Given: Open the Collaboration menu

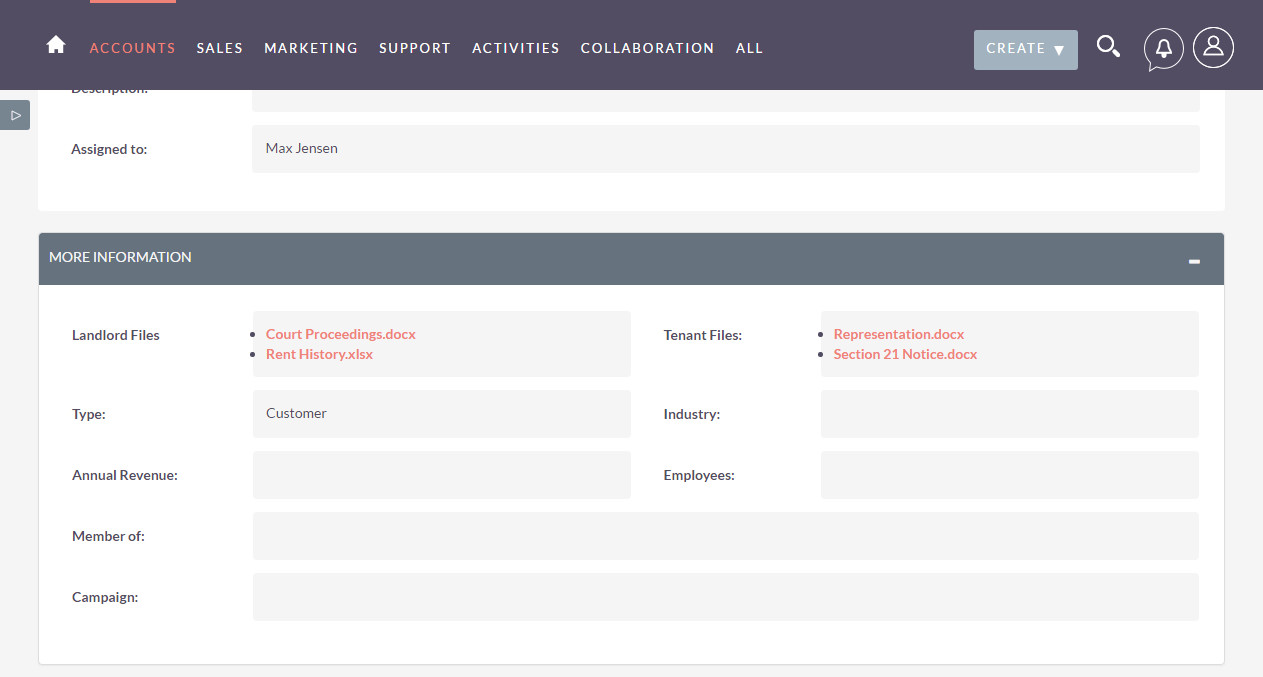Looking at the screenshot, I should tap(648, 48).
